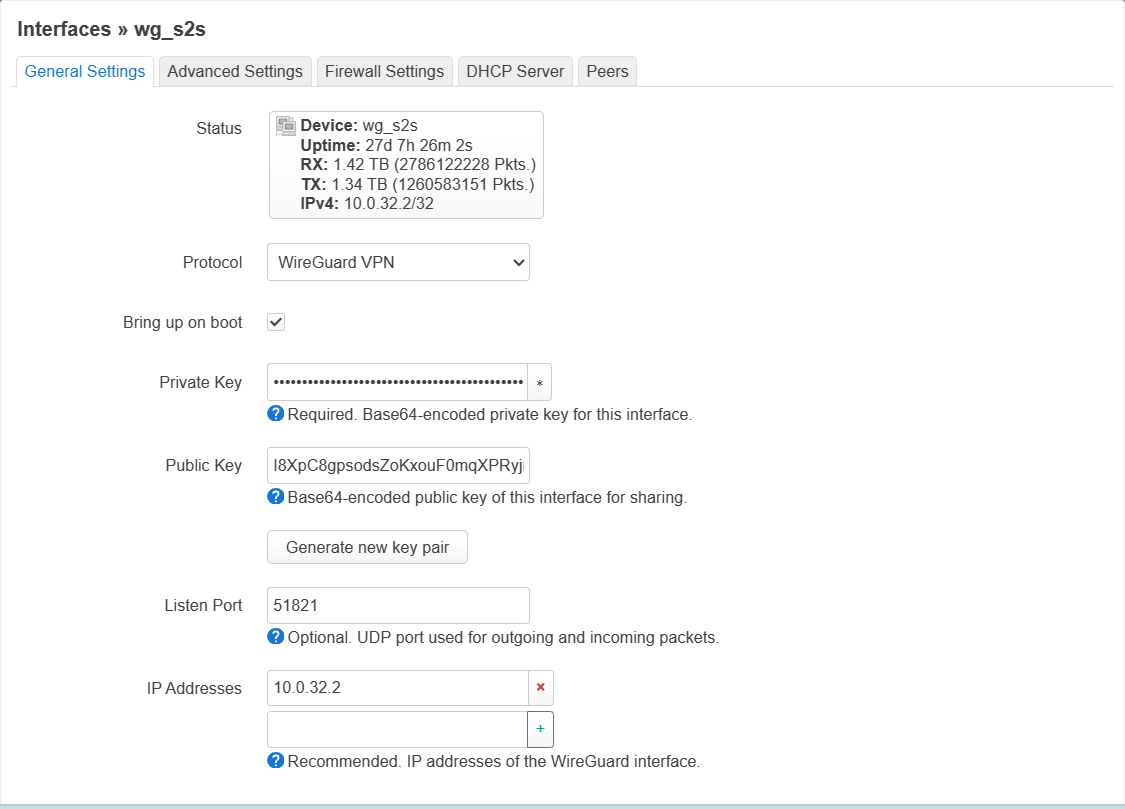Focus the Public Key text field

398,465
